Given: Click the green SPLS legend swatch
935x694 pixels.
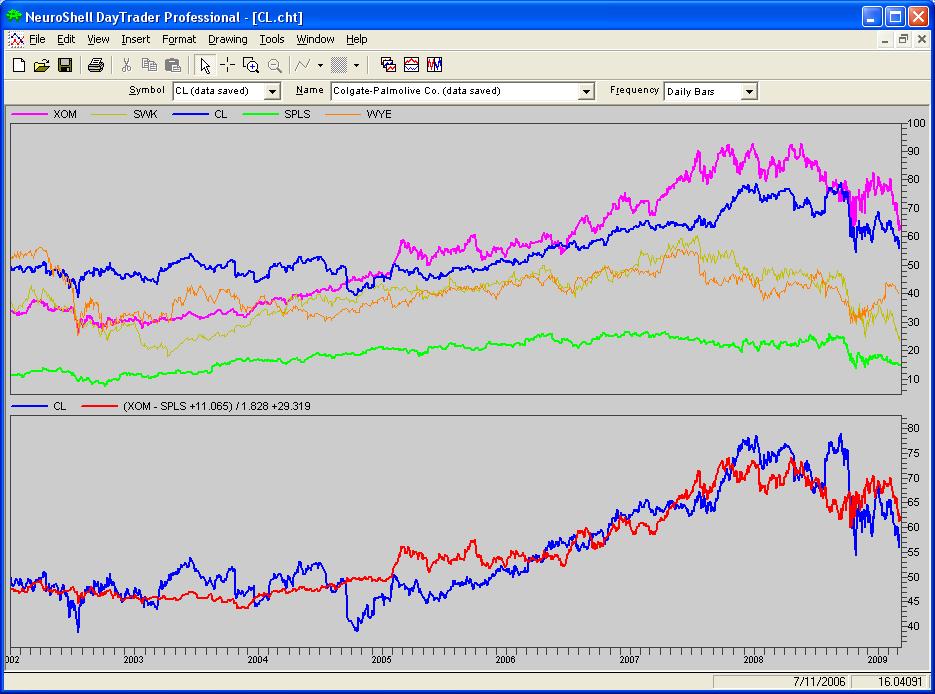Looking at the screenshot, I should coord(261,114).
